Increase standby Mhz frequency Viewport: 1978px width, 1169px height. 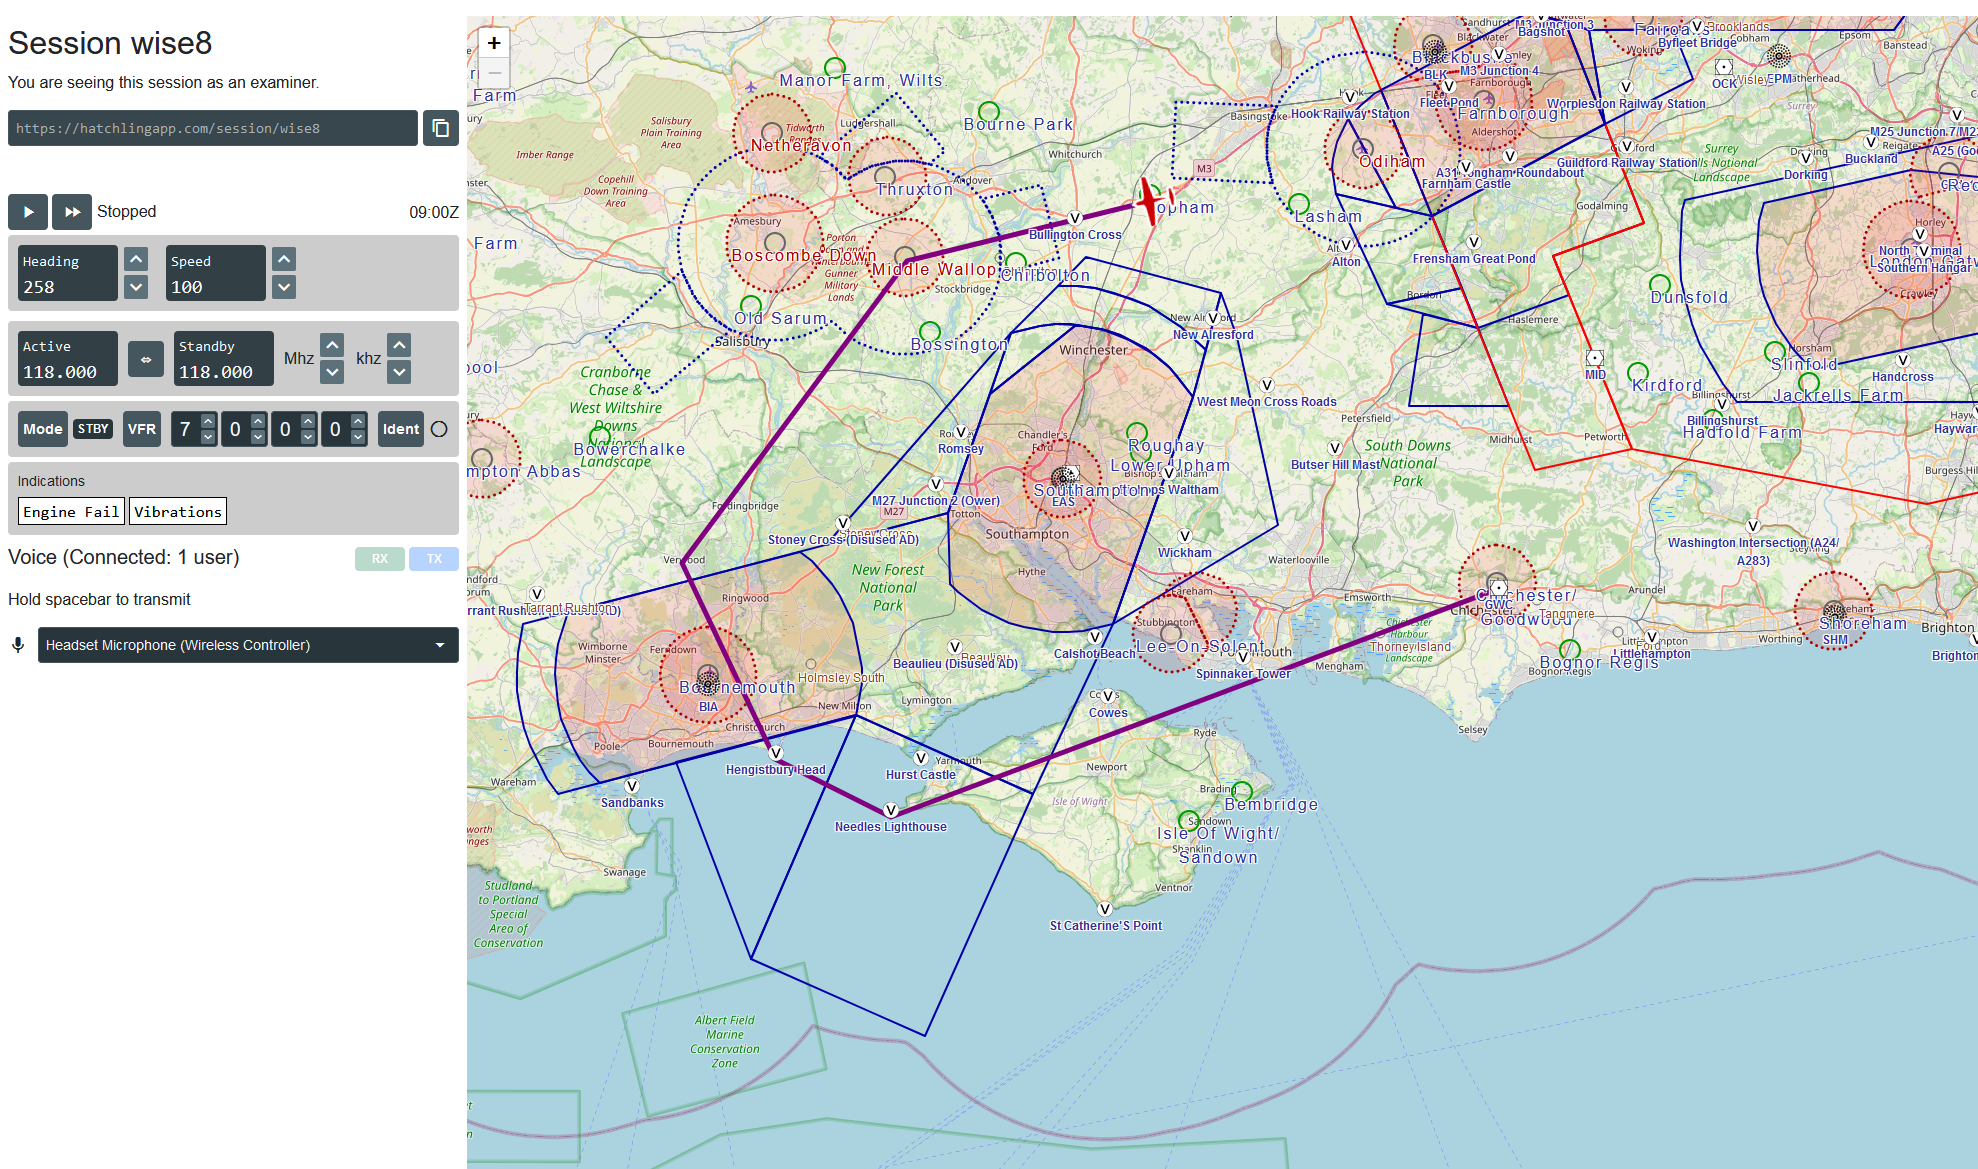point(333,345)
